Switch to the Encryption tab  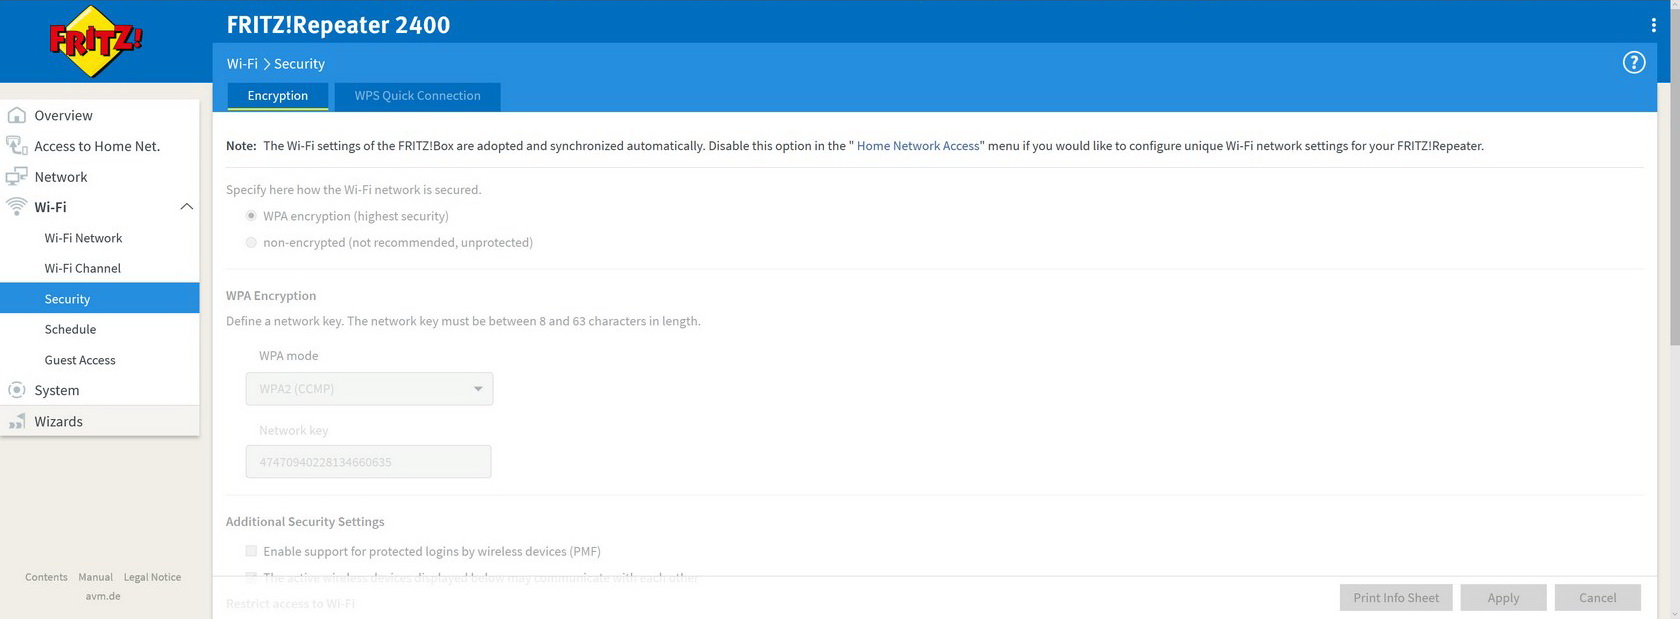pyautogui.click(x=278, y=96)
